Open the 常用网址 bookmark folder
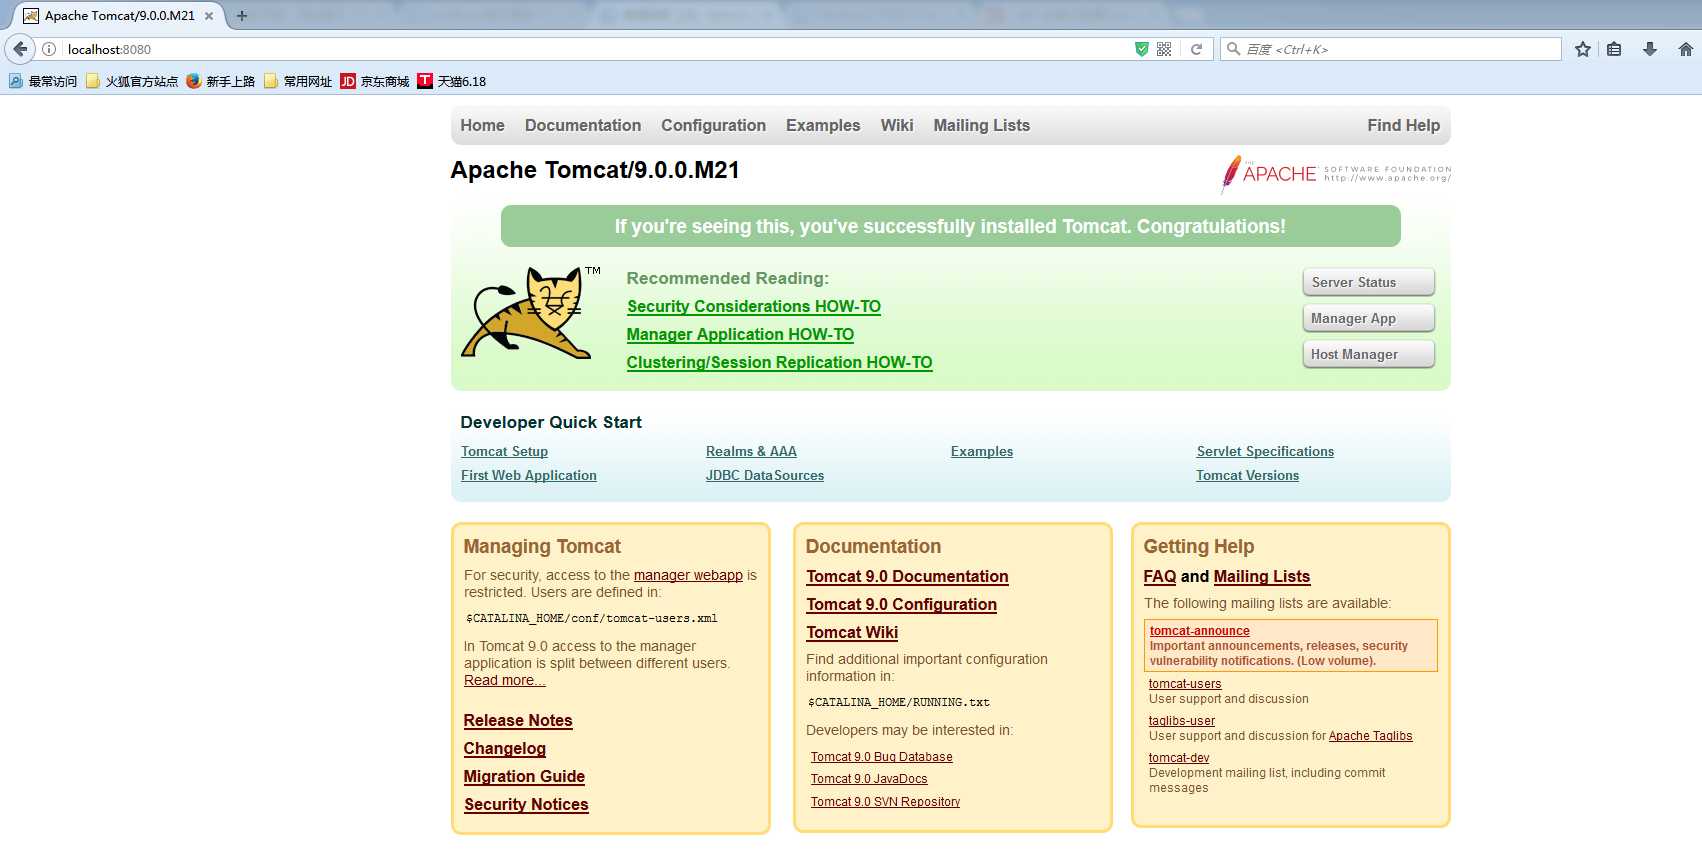The width and height of the screenshot is (1702, 857). tap(298, 81)
